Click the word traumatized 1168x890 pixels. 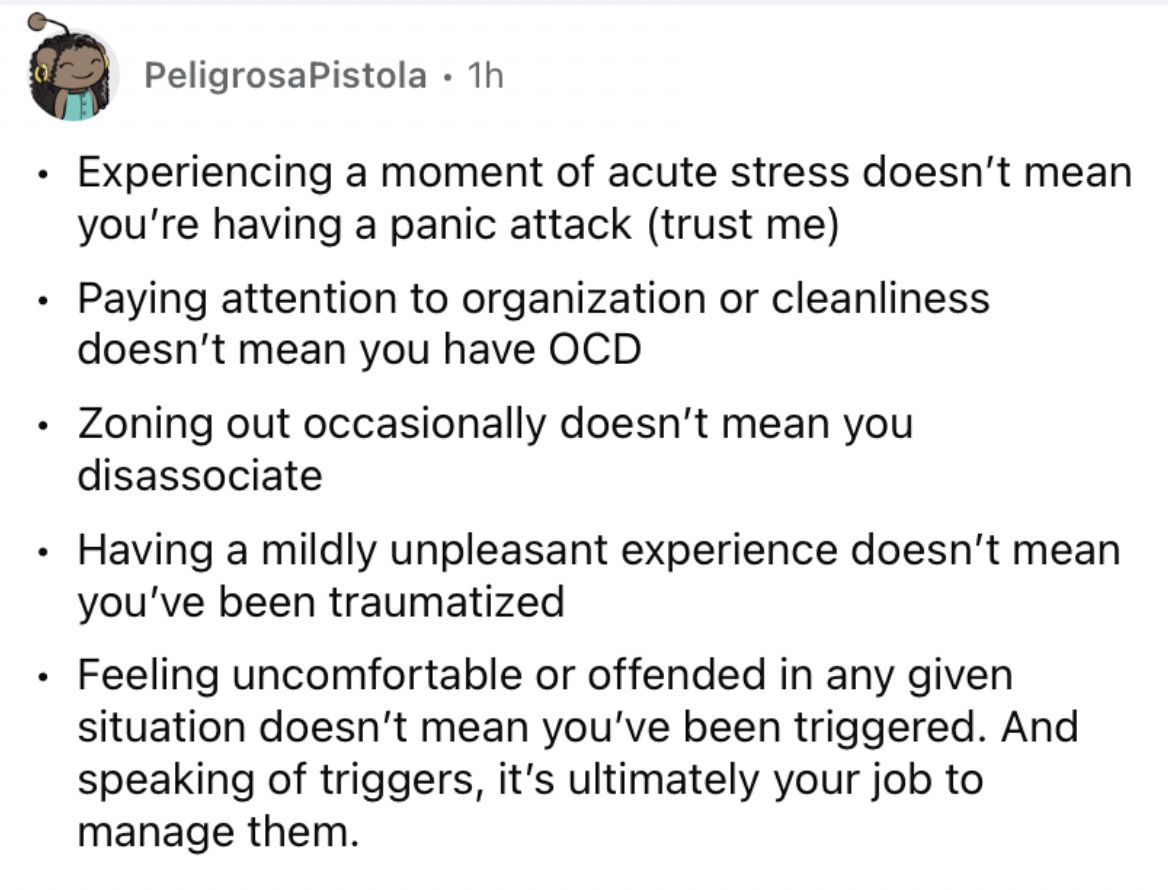[447, 601]
